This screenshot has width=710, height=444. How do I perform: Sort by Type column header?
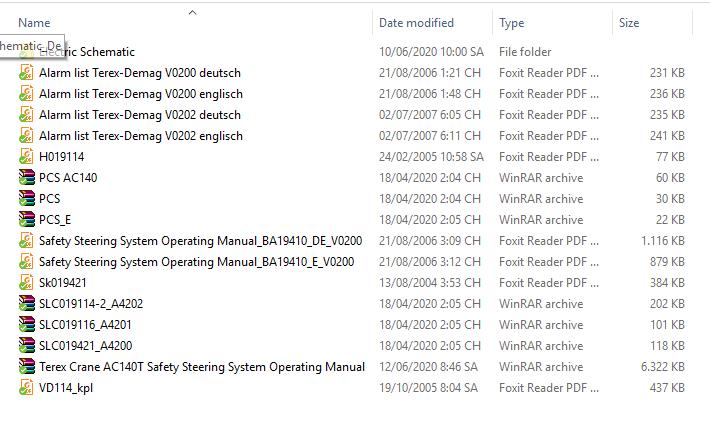coord(512,23)
